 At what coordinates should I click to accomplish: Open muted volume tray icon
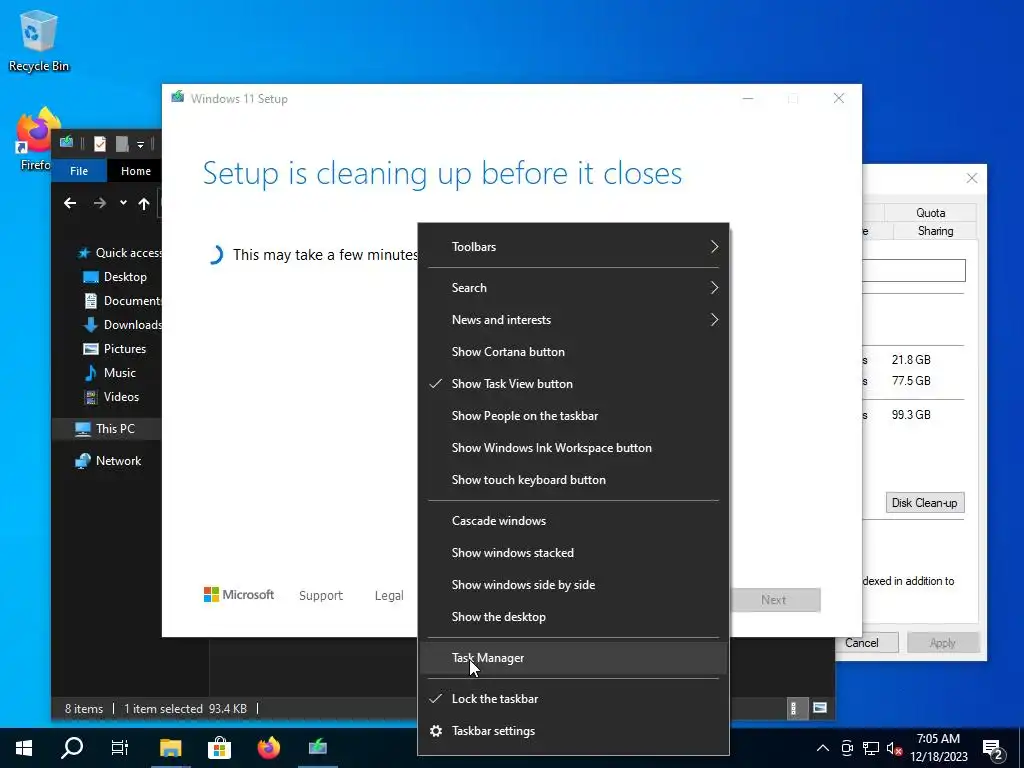tap(895, 748)
